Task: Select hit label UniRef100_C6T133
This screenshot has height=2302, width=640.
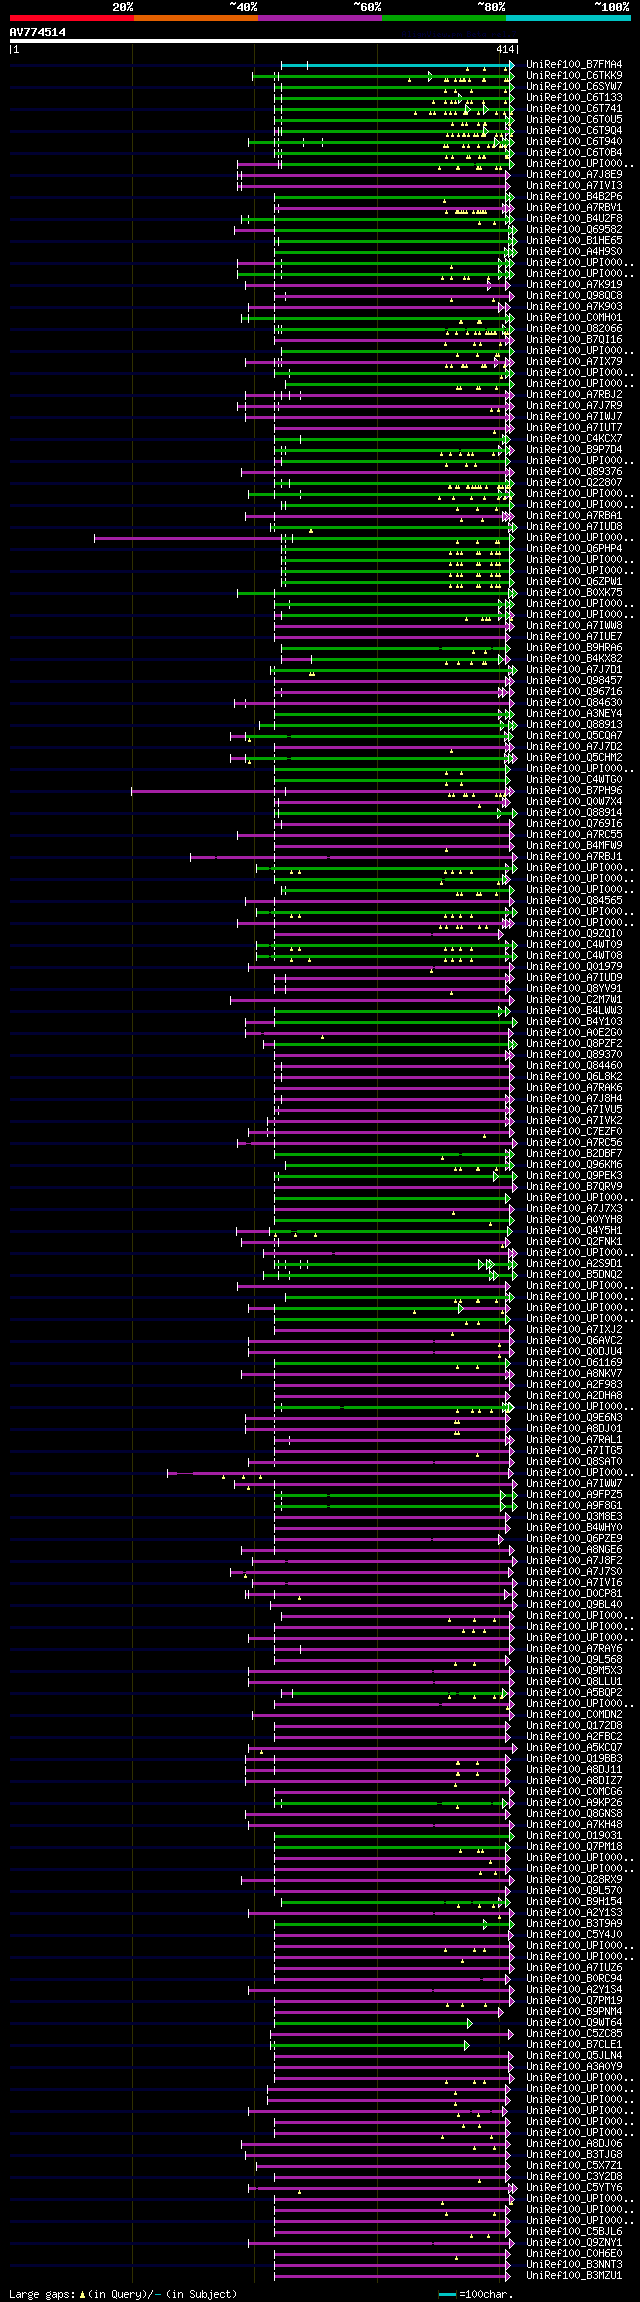Action: coord(574,98)
